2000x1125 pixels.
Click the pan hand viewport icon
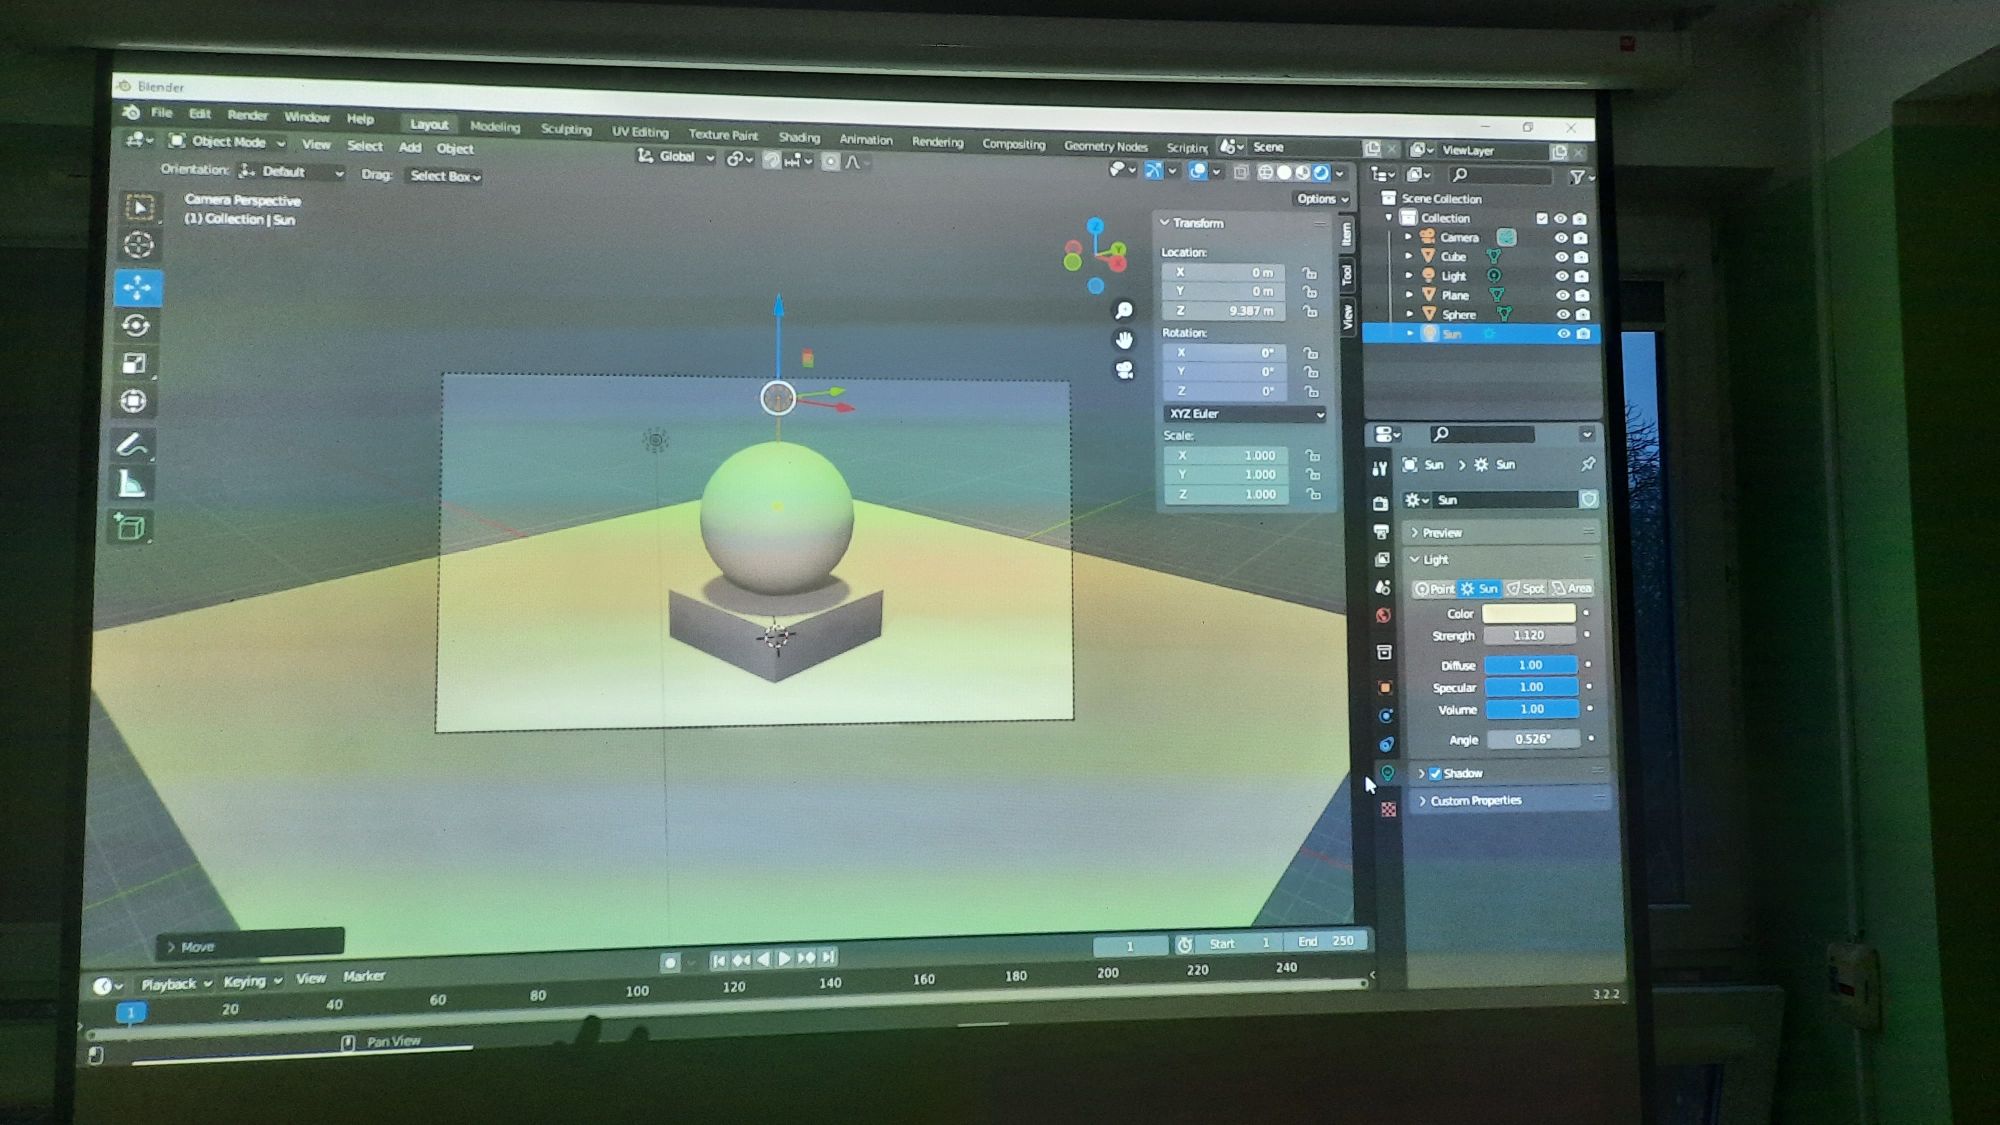[x=1124, y=341]
